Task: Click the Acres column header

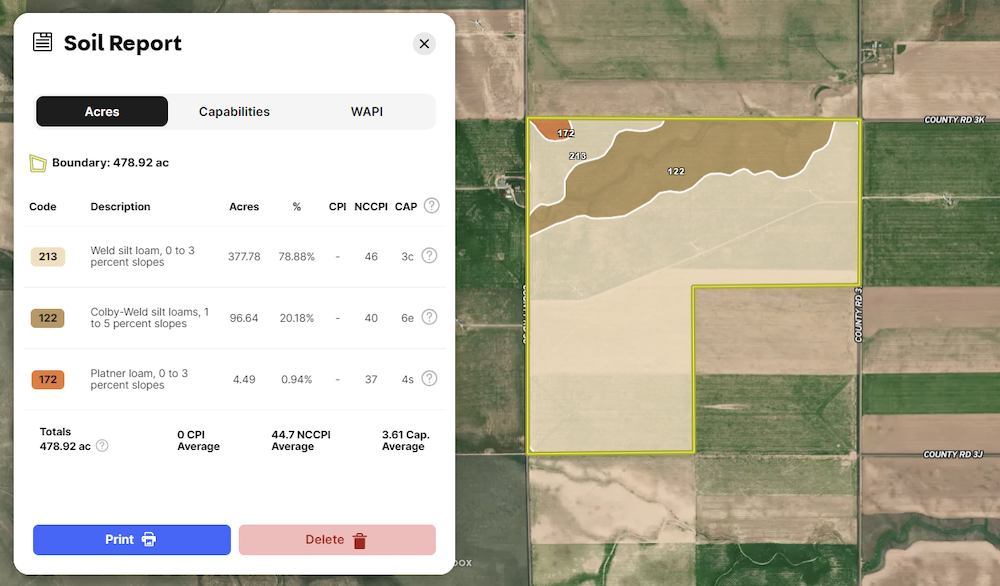Action: pyautogui.click(x=244, y=207)
